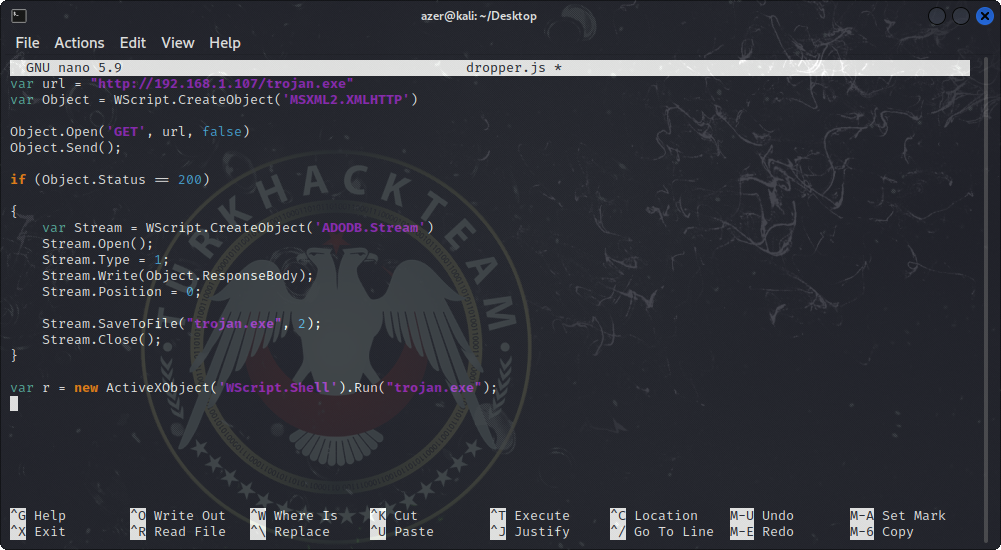
Task: Open the Help menu
Action: click(x=225, y=43)
